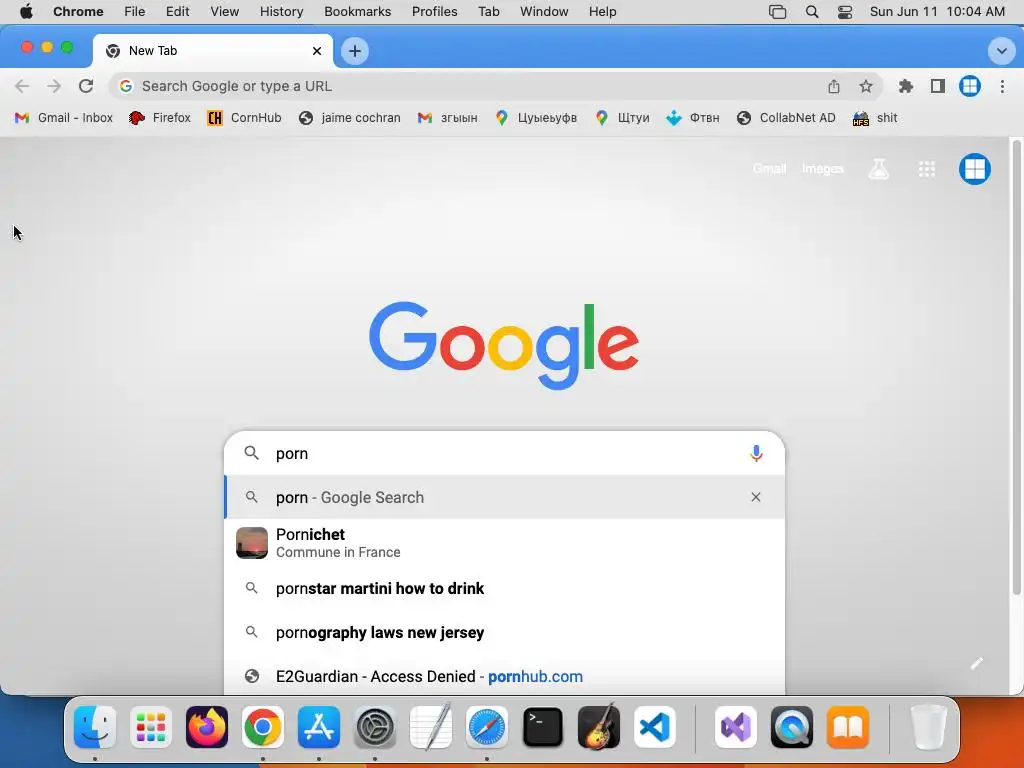Expand the tab search dropdown arrow
Image resolution: width=1024 pixels, height=768 pixels.
point(1001,51)
